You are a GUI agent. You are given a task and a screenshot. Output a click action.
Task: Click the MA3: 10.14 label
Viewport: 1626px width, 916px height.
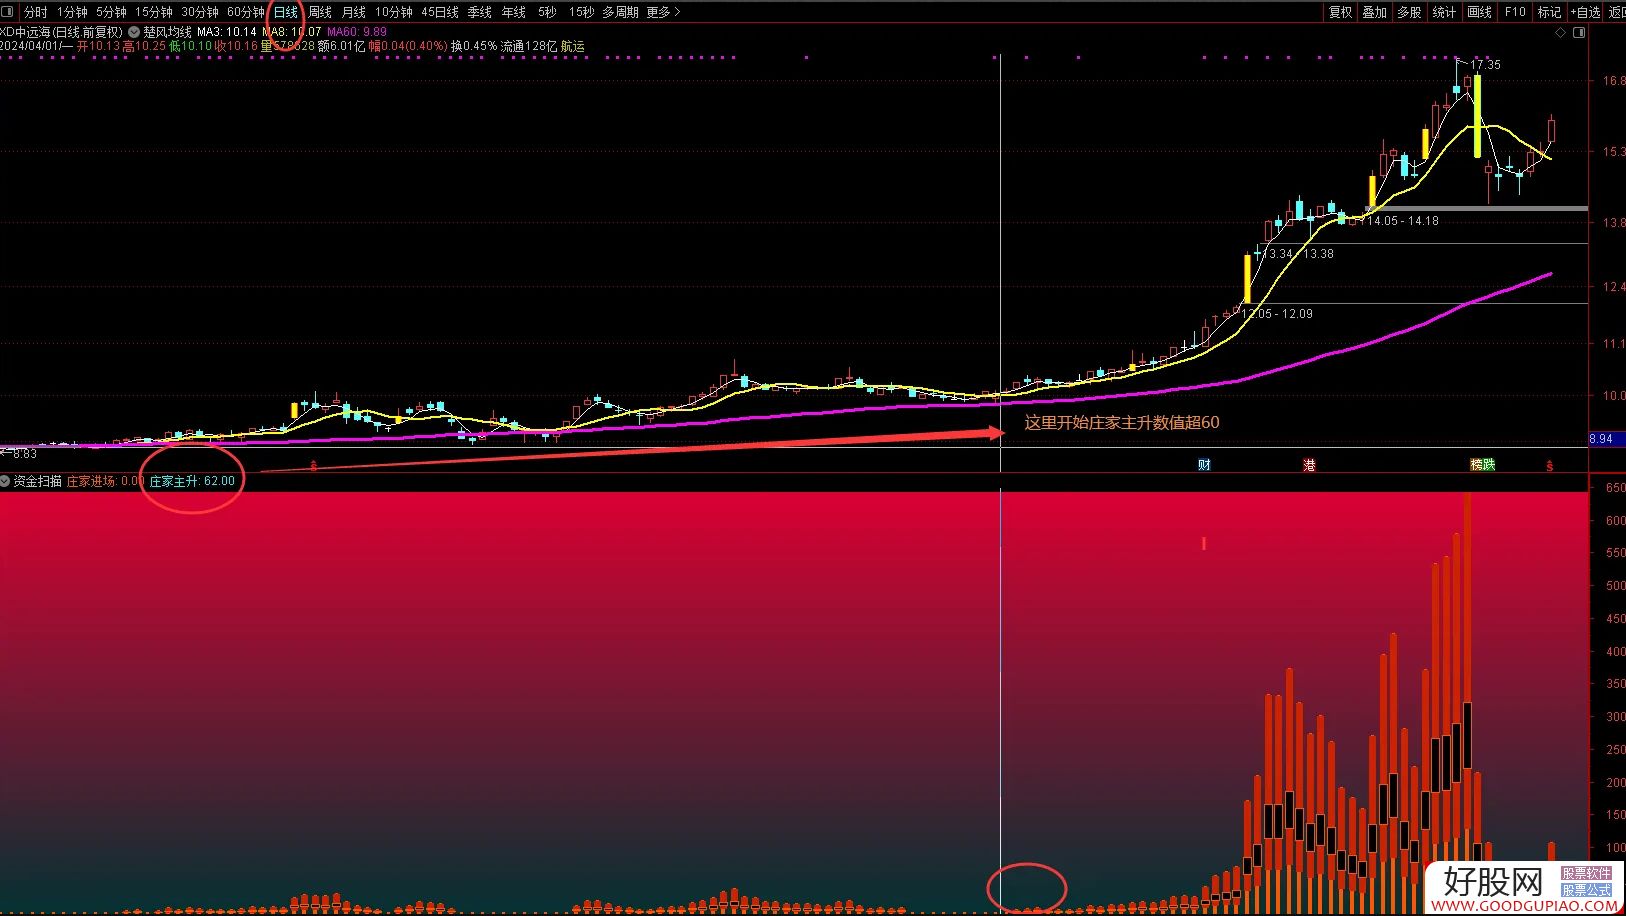227,32
